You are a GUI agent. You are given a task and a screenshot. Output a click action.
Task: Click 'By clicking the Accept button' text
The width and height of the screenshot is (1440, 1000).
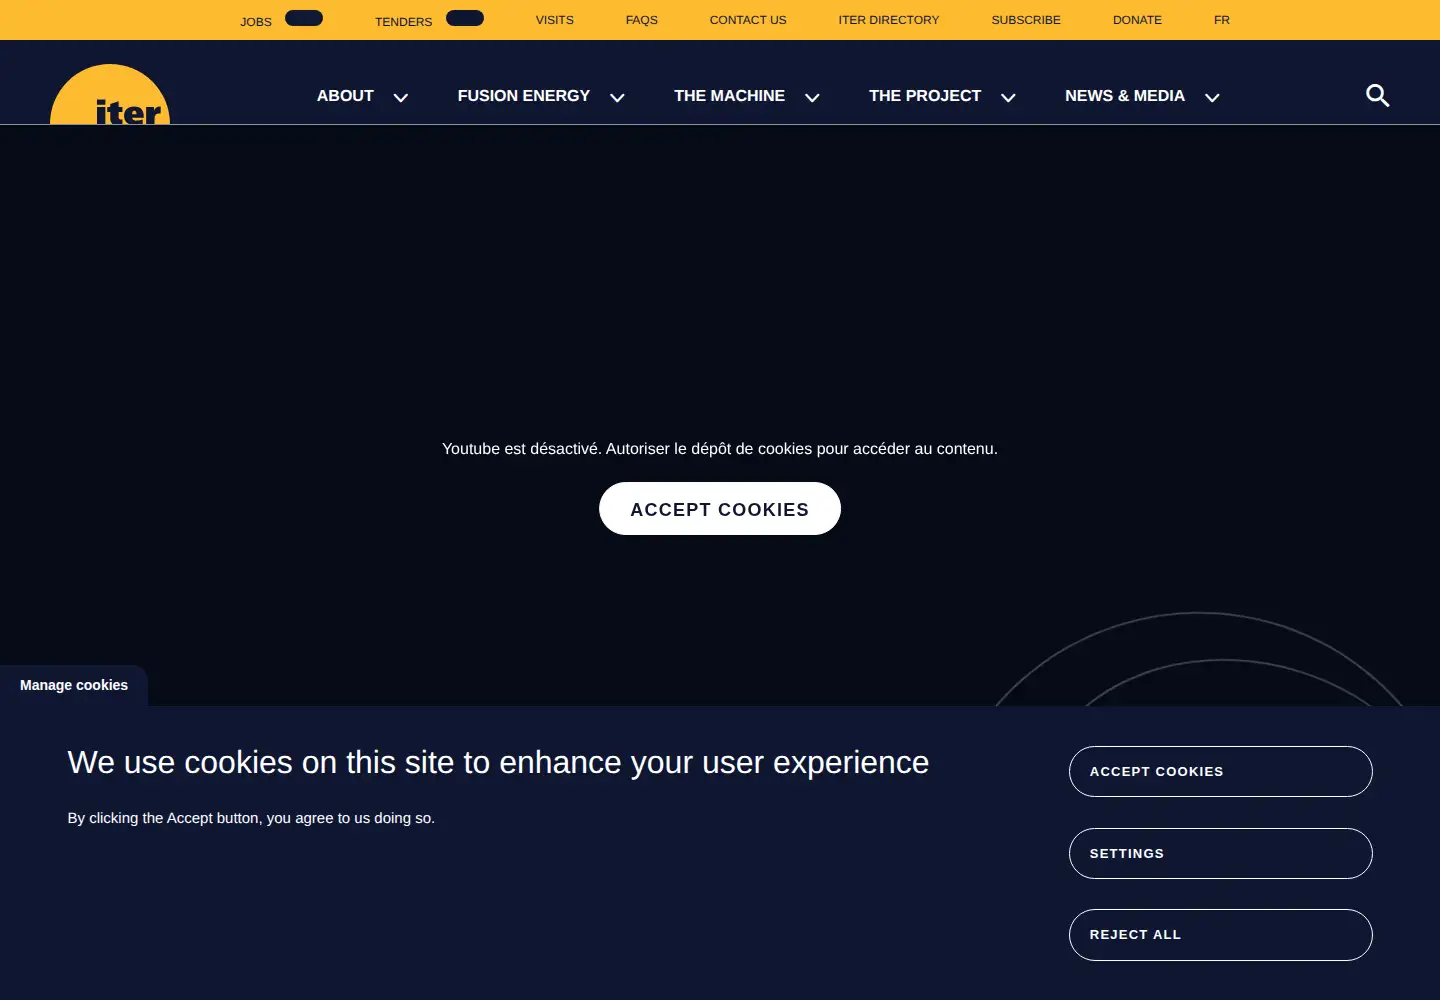(251, 818)
